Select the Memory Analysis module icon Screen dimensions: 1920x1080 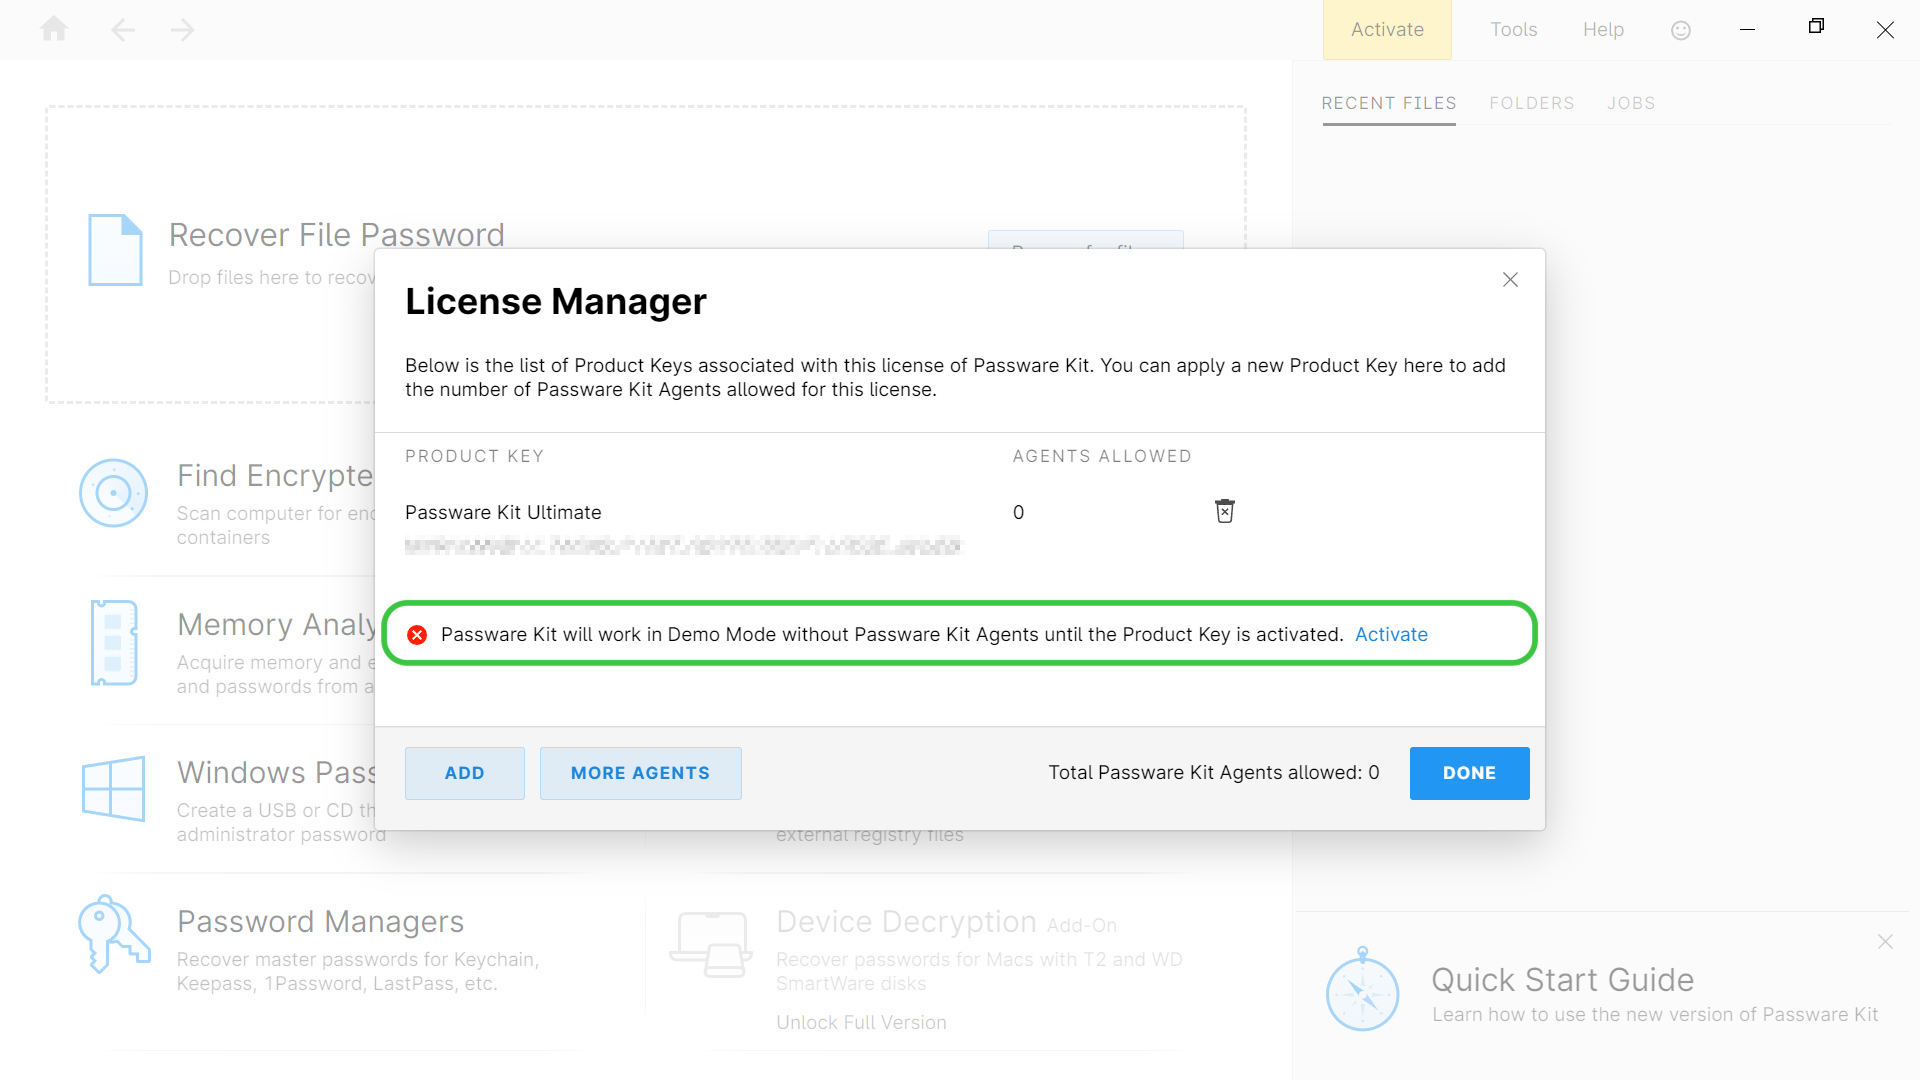(113, 643)
